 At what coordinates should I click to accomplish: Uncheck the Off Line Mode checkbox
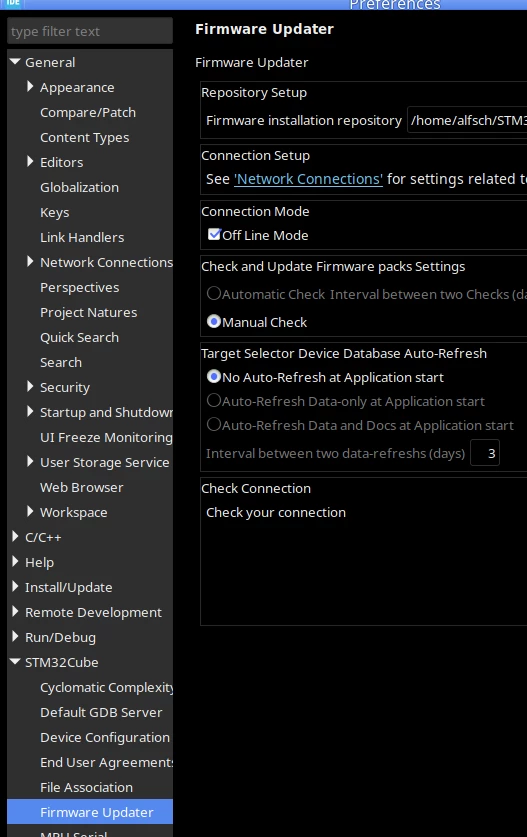[x=214, y=234]
